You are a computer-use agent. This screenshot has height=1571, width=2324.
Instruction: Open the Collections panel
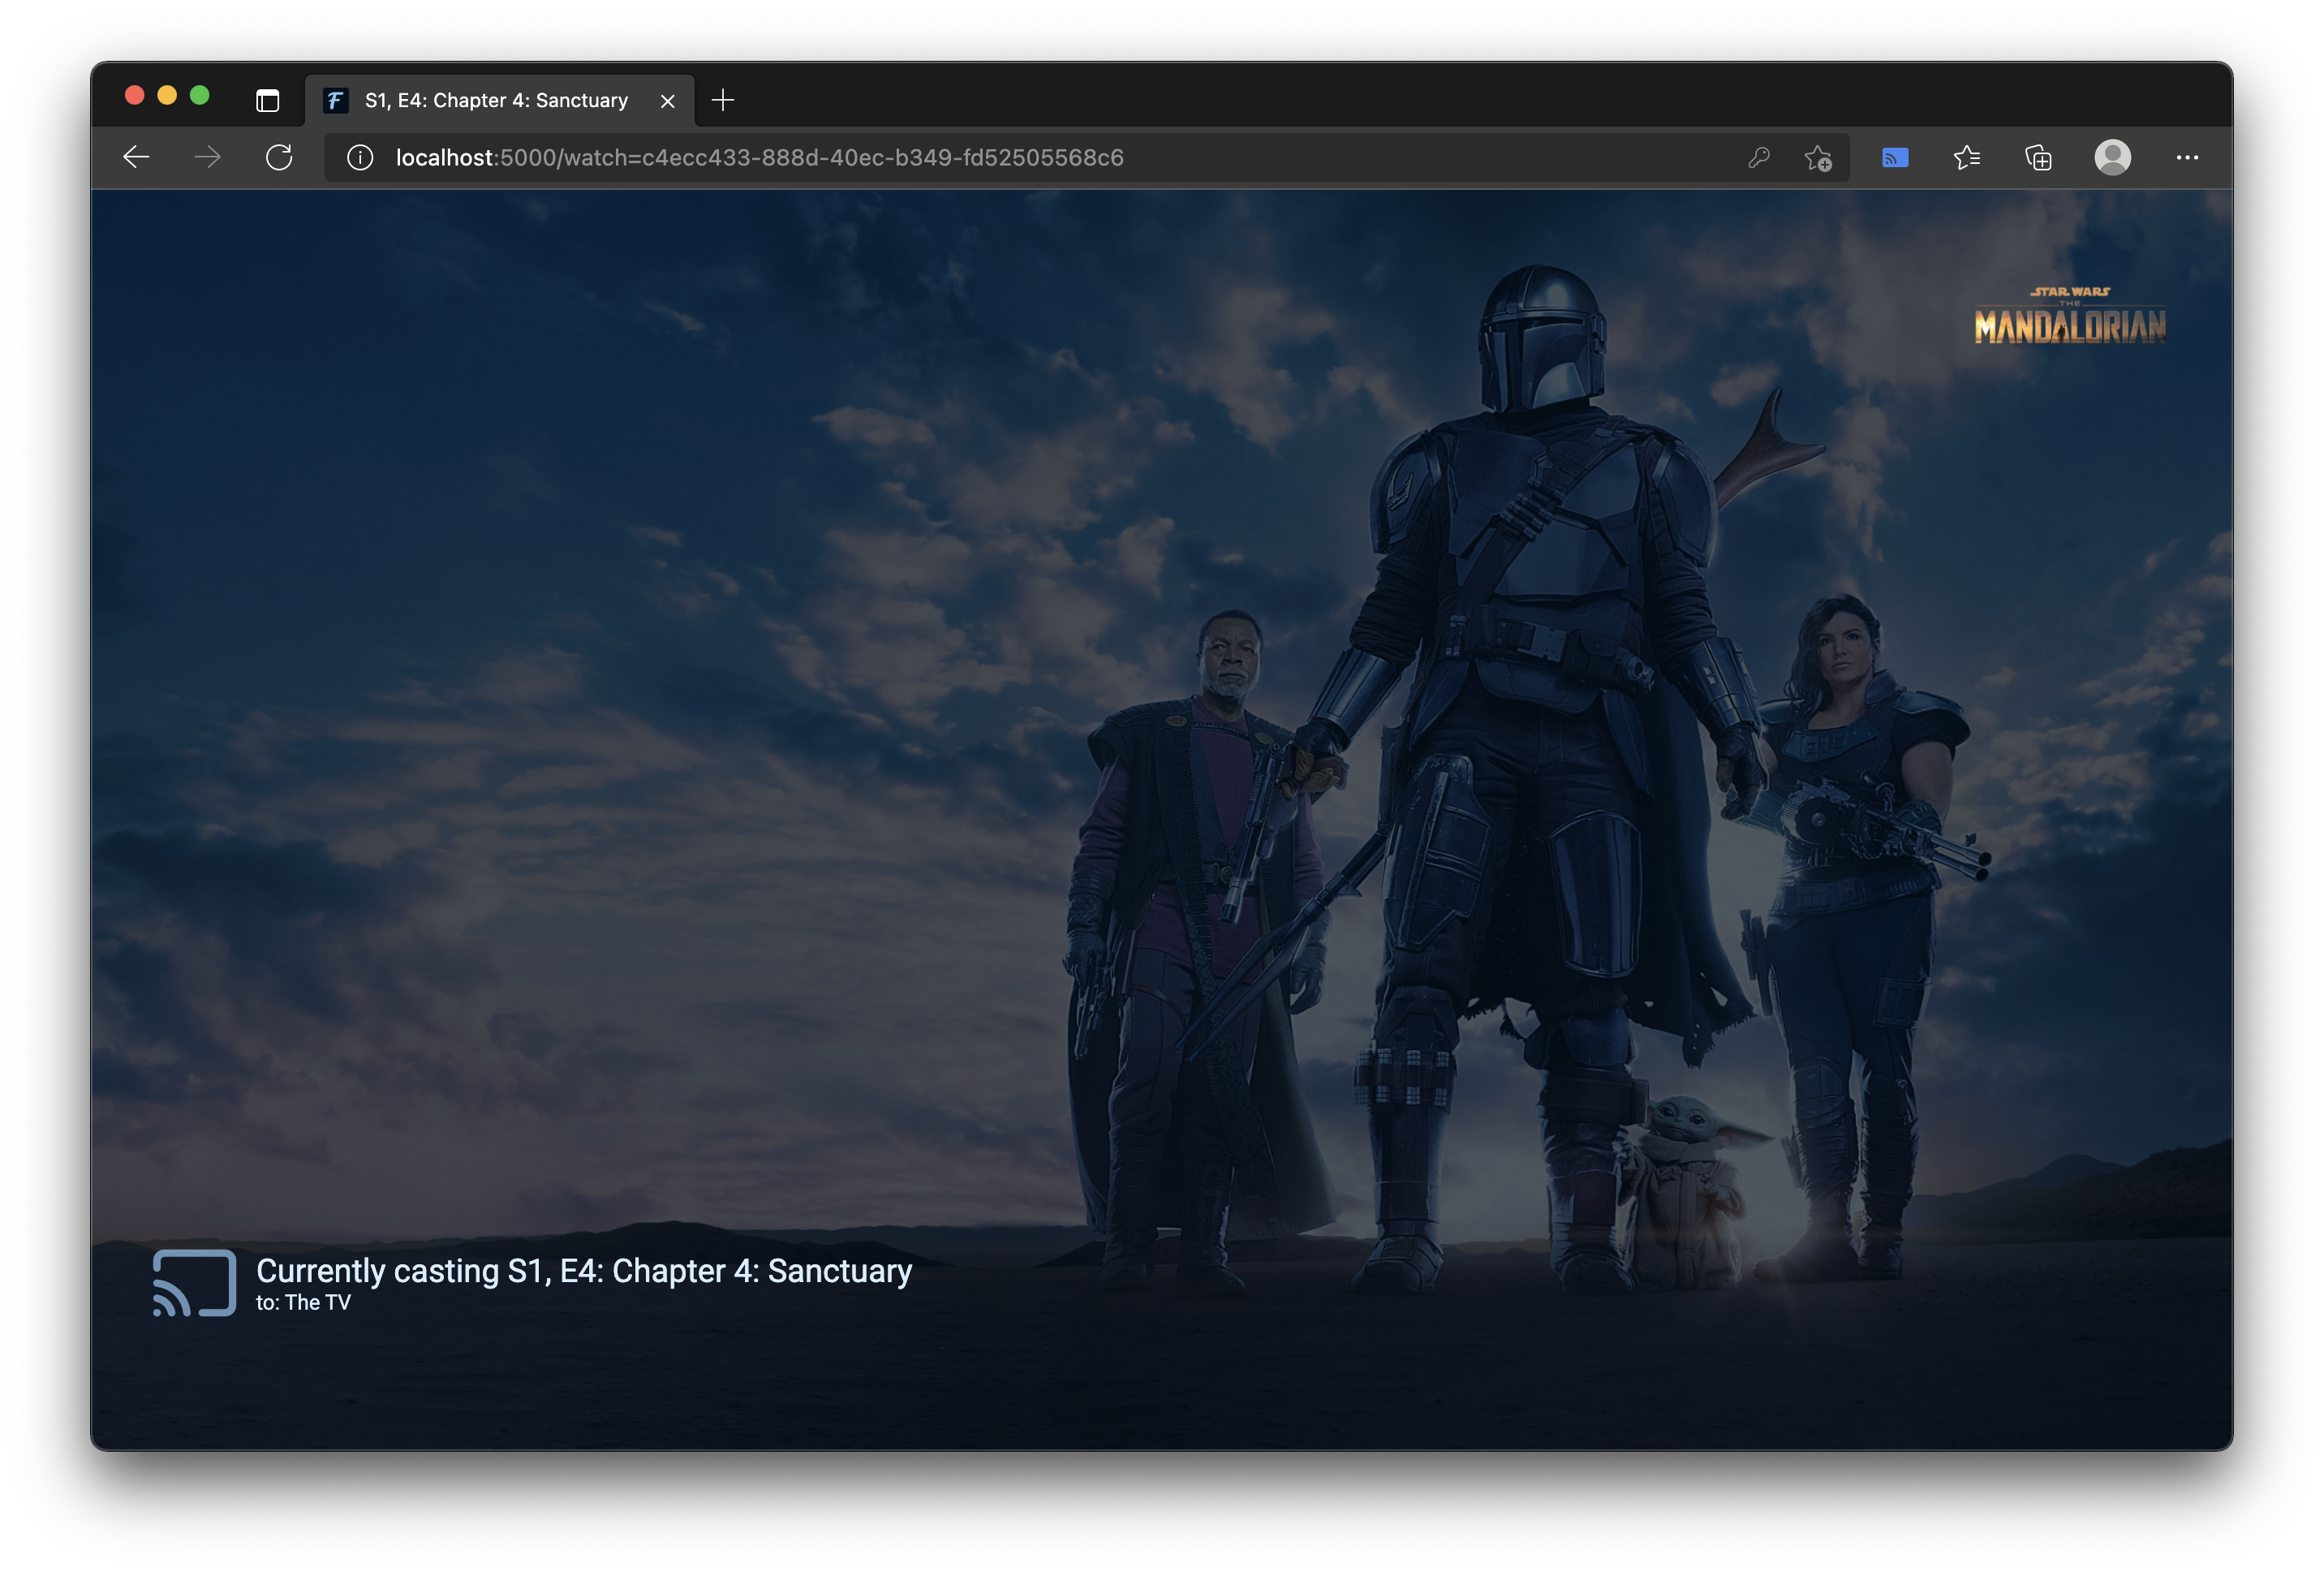pos(2038,157)
